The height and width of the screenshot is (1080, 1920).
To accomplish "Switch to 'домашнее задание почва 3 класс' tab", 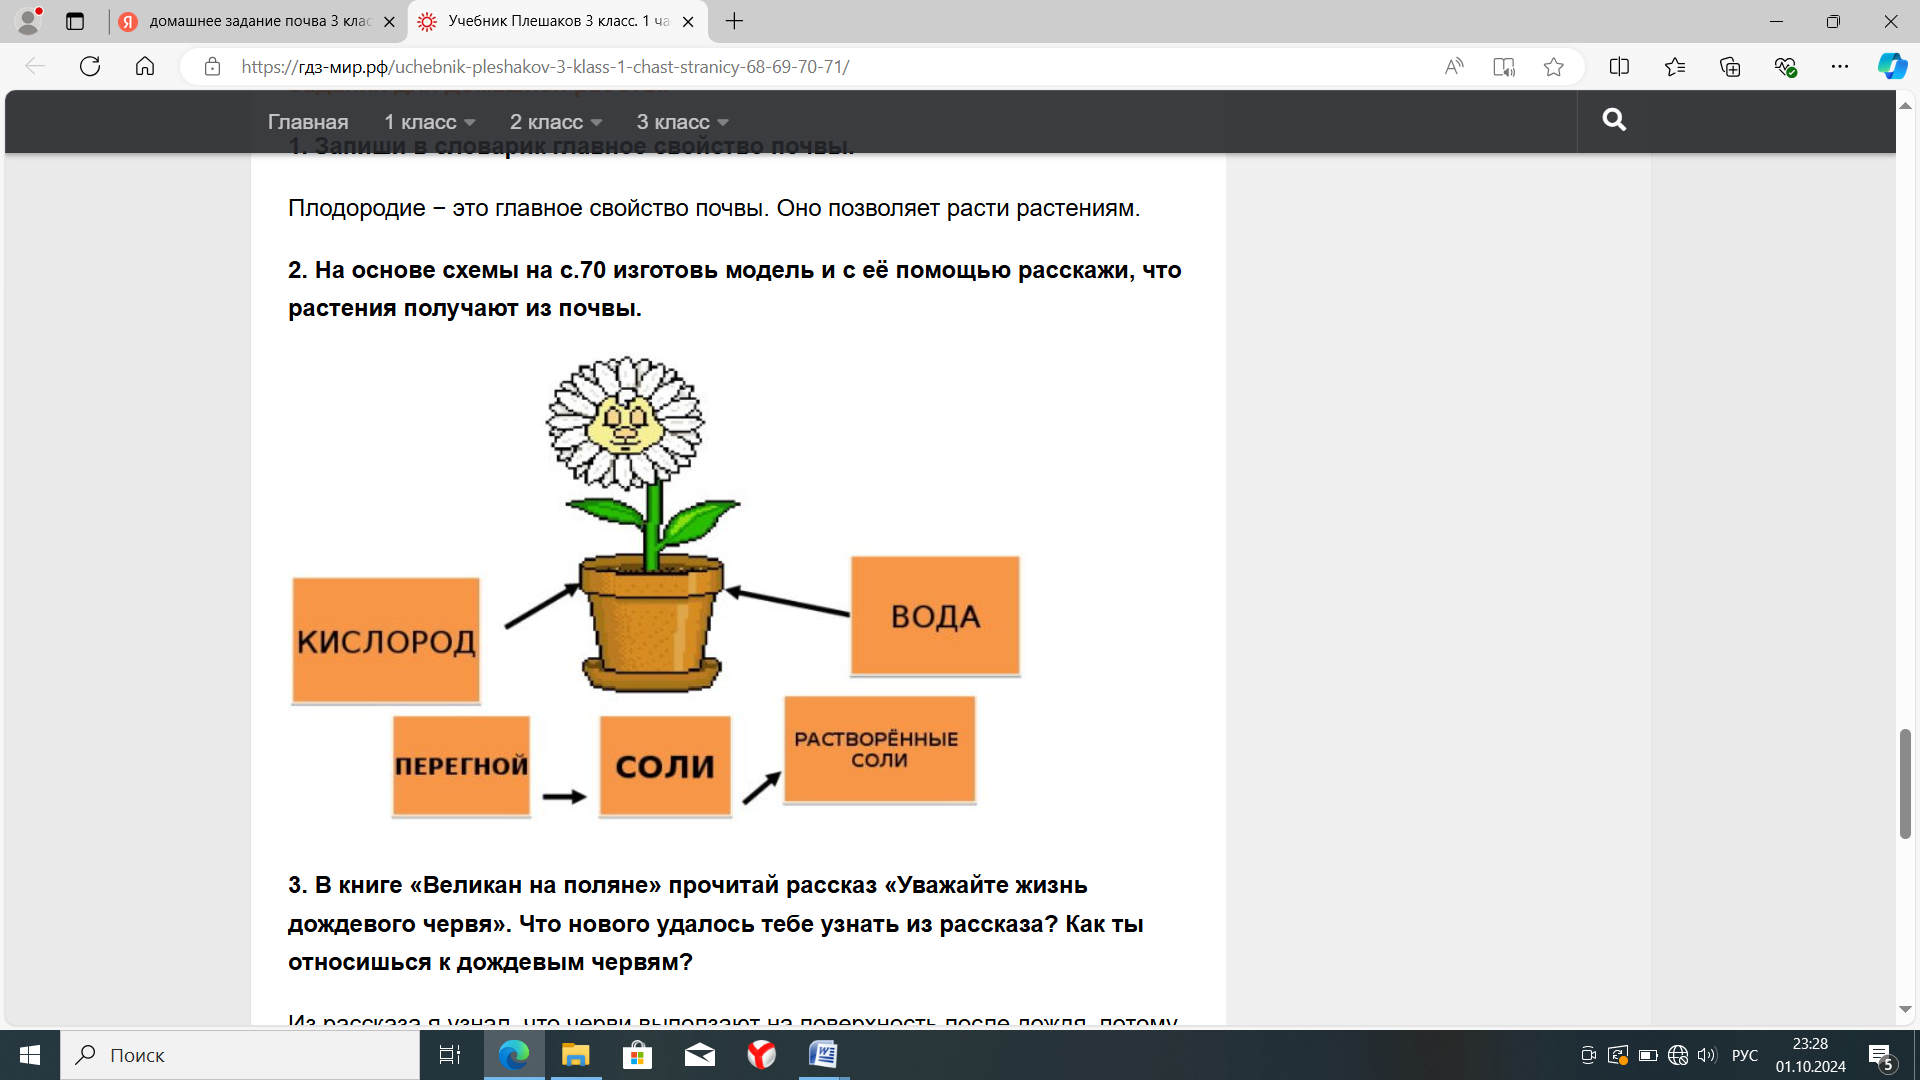I will [x=258, y=21].
